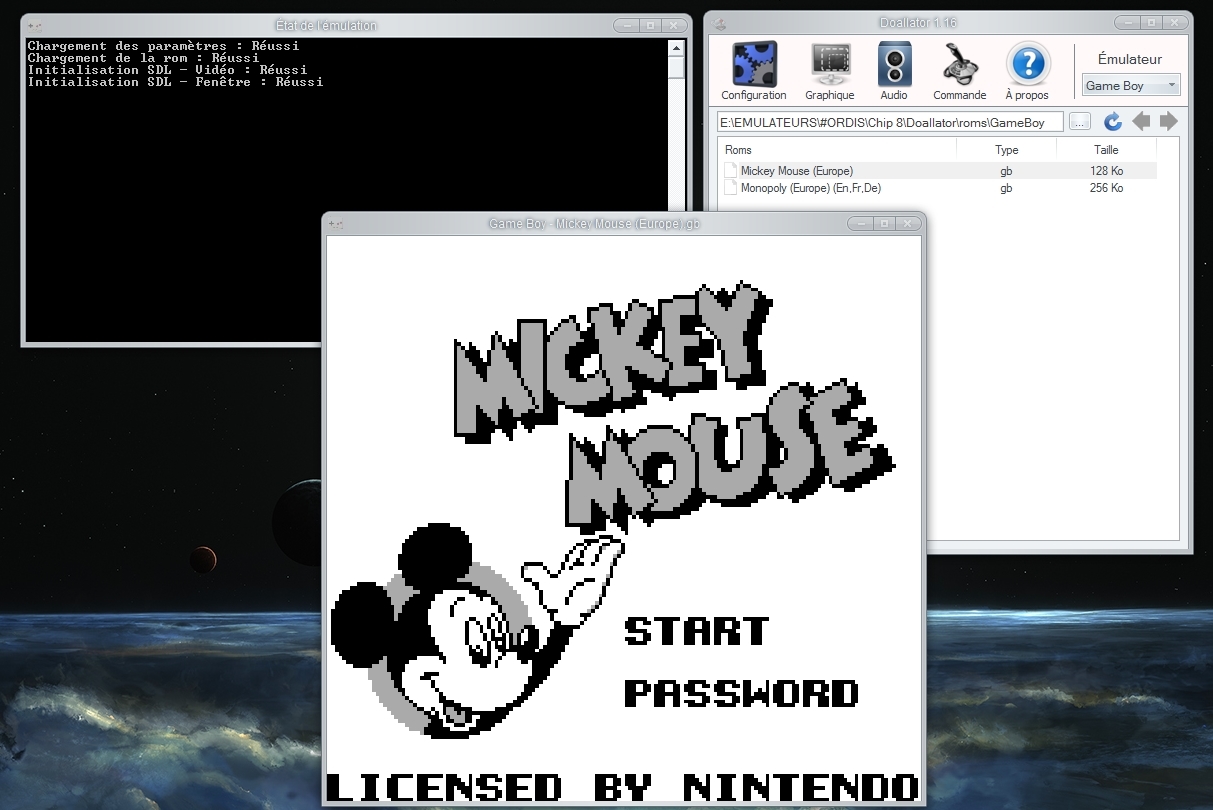
Task: Click START in the Game Boy game window
Action: (697, 631)
